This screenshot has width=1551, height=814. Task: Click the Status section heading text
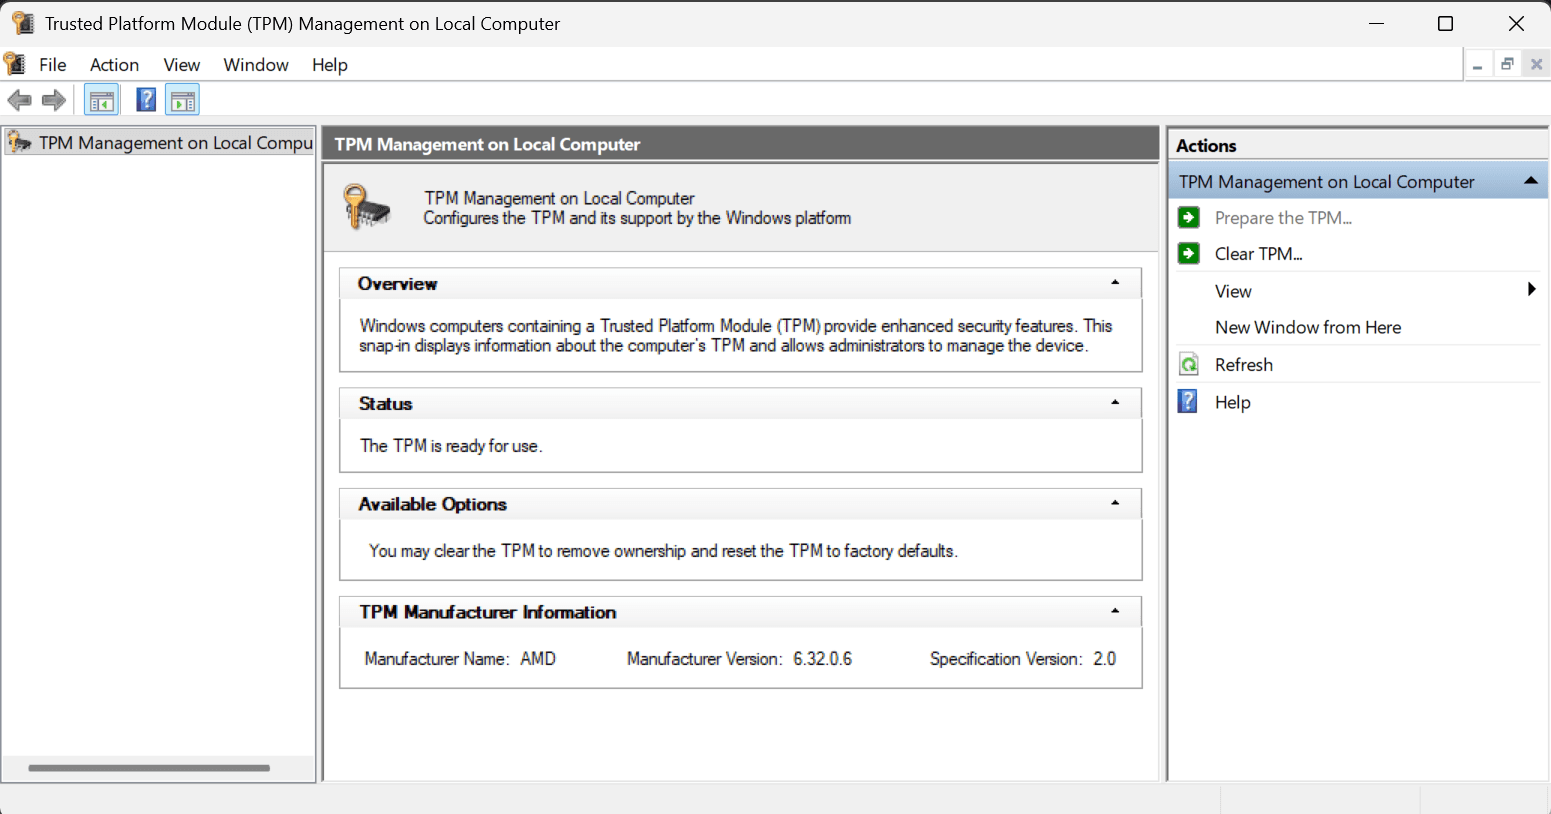pos(385,404)
